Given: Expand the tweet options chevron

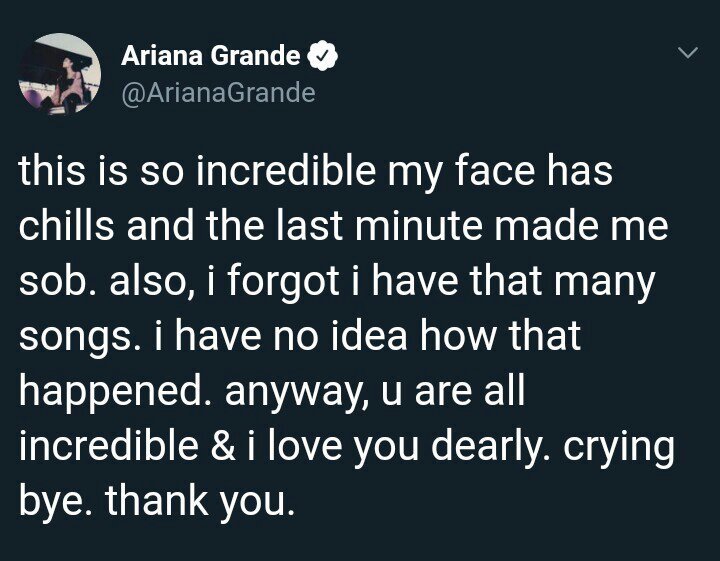Looking at the screenshot, I should tap(688, 53).
